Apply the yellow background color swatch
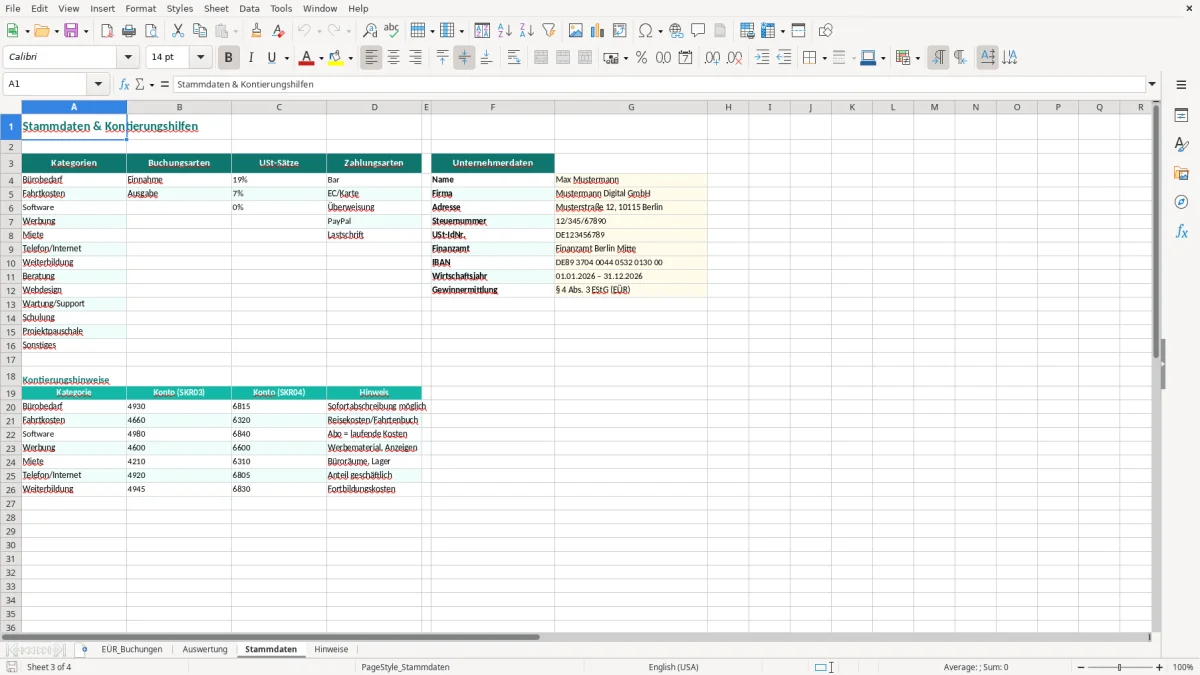The width and height of the screenshot is (1200, 675). 336,58
